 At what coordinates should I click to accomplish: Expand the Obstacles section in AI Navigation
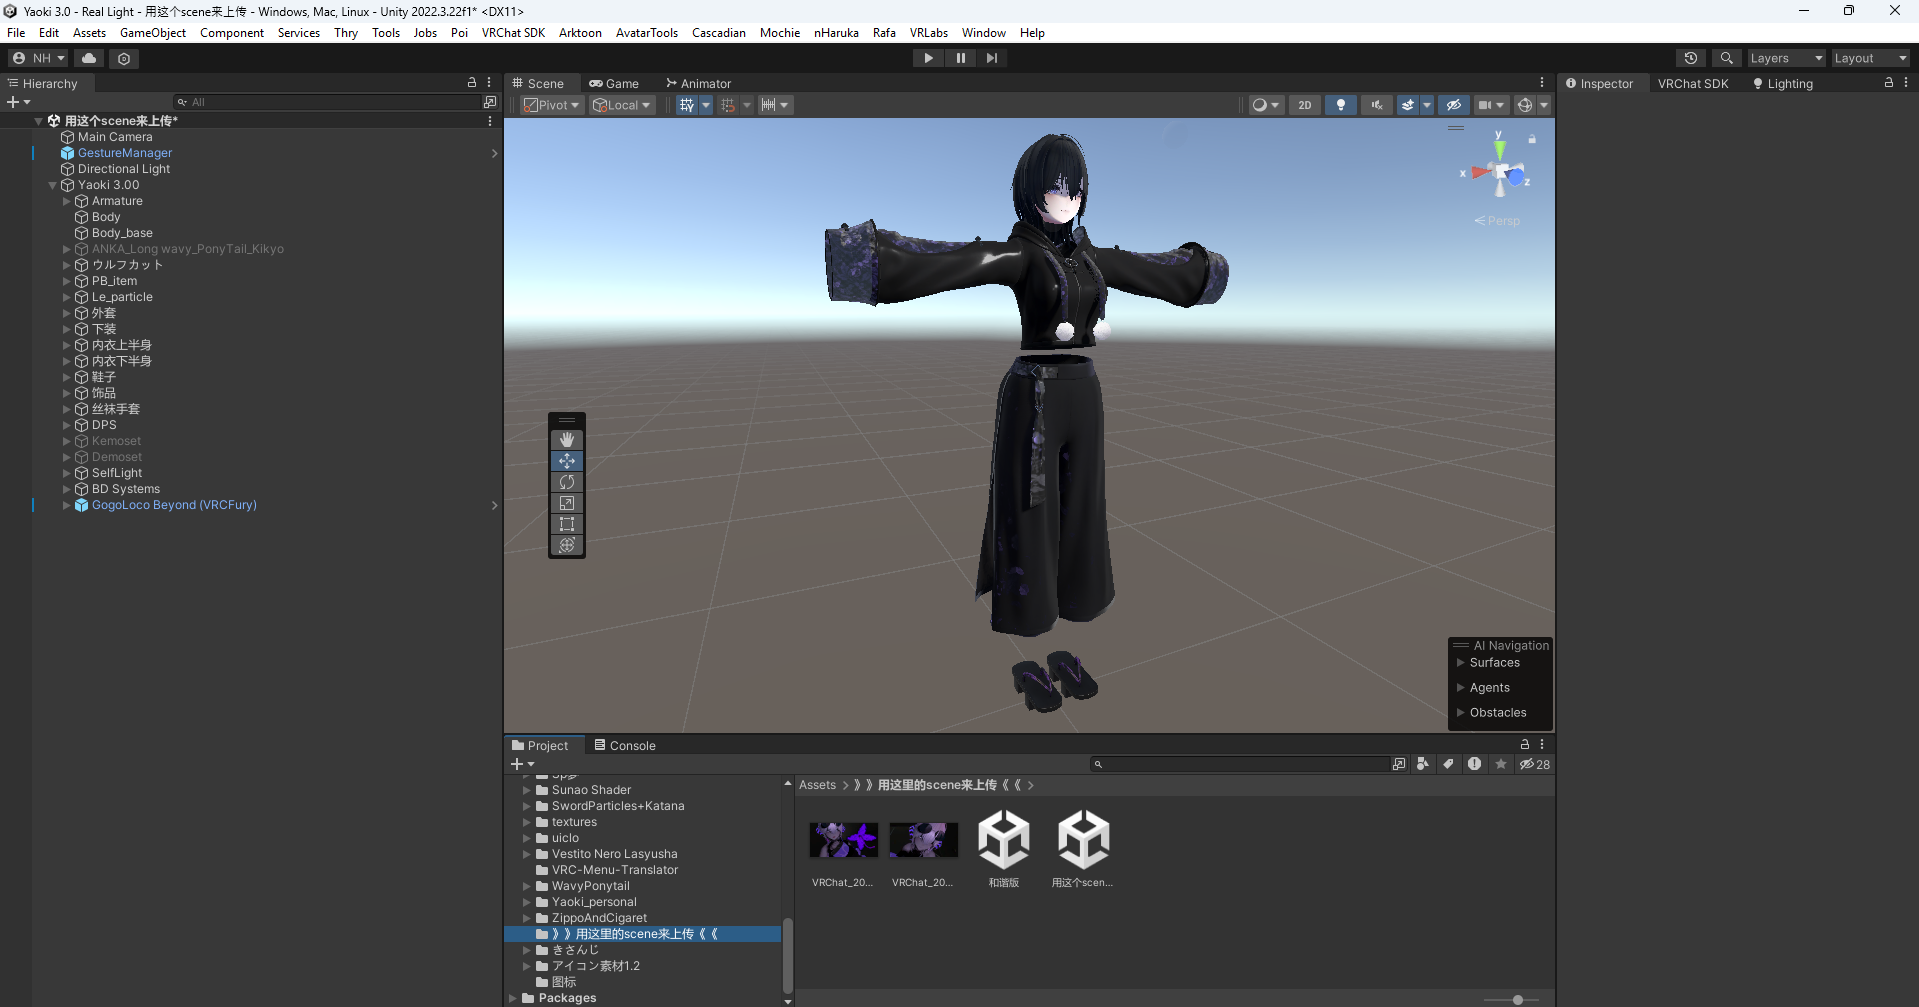1461,713
